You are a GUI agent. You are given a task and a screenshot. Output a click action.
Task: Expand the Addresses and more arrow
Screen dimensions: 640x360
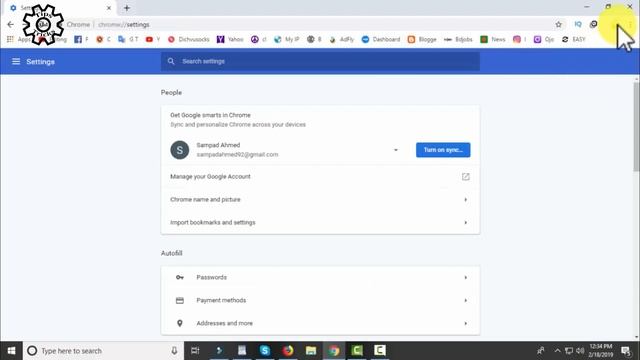[x=465, y=323]
